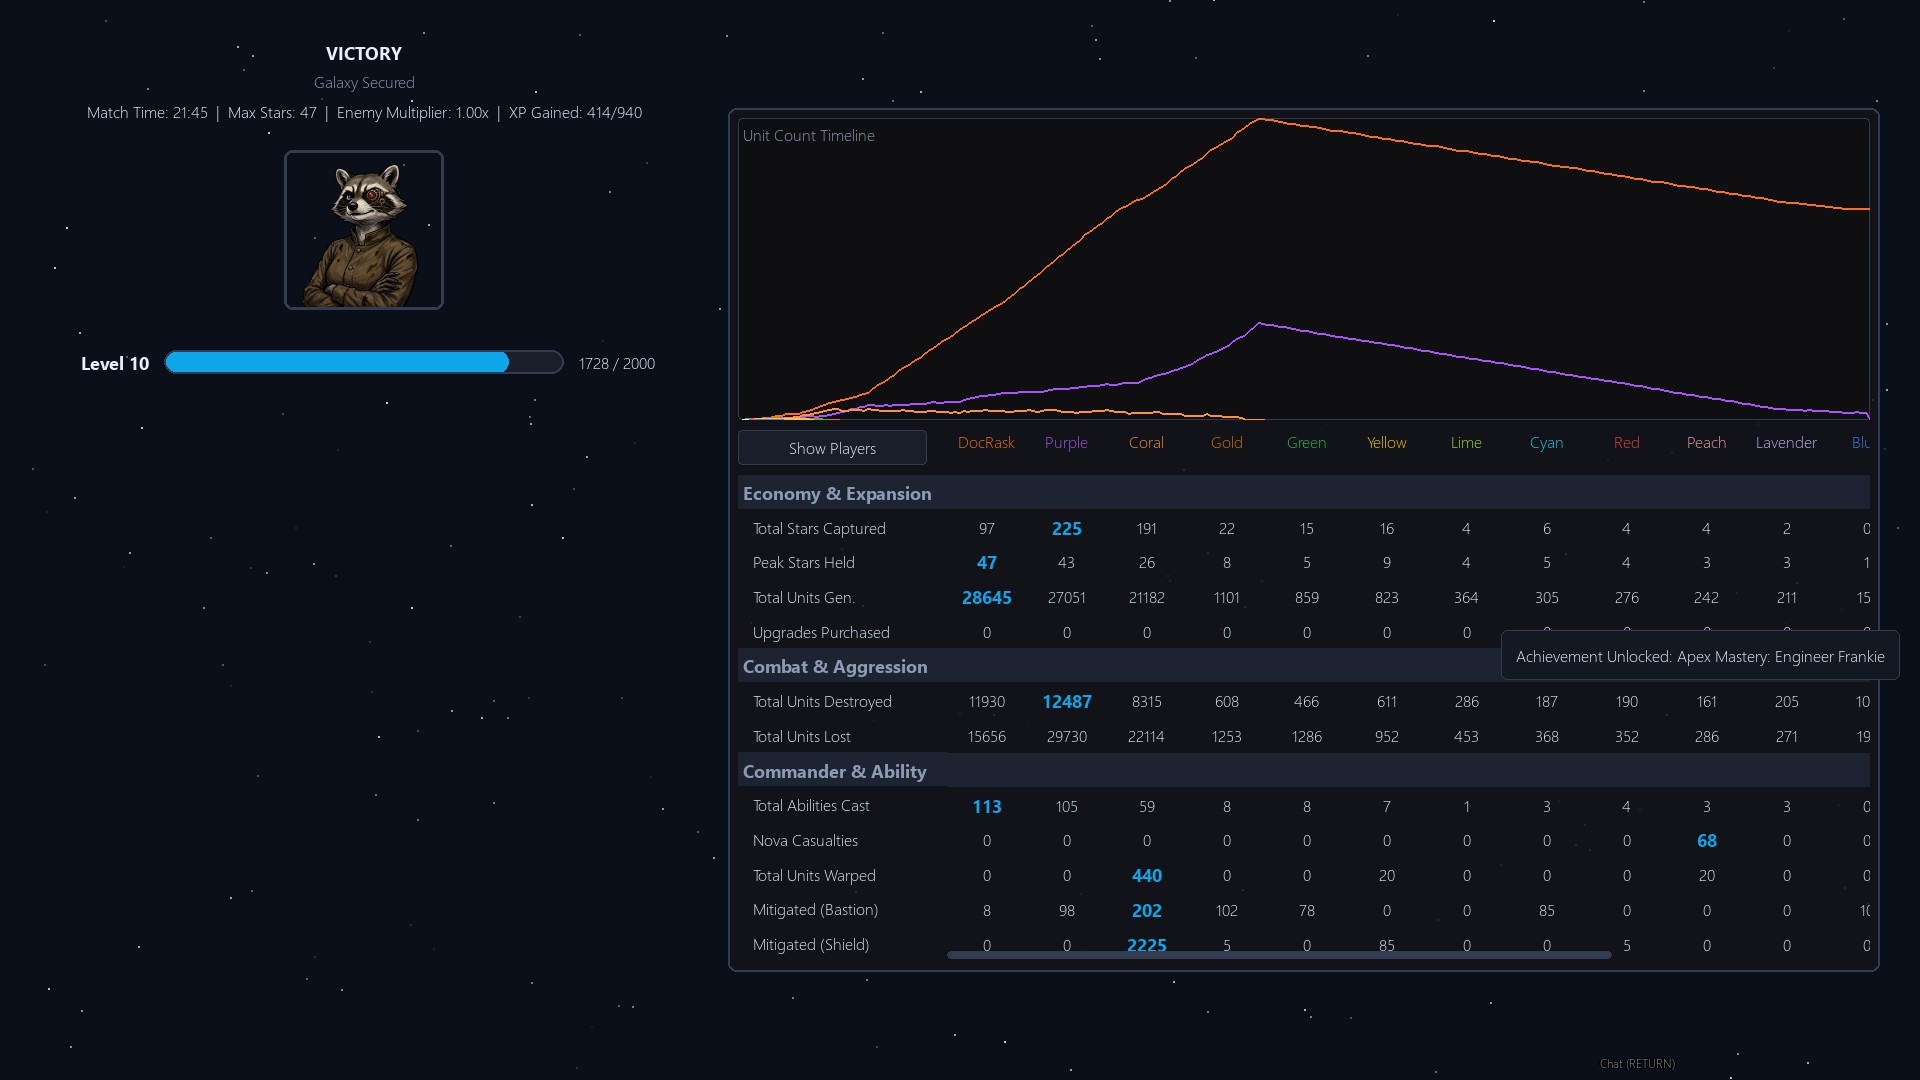Image resolution: width=1920 pixels, height=1080 pixels.
Task: Select the DocRask column header
Action: (986, 442)
